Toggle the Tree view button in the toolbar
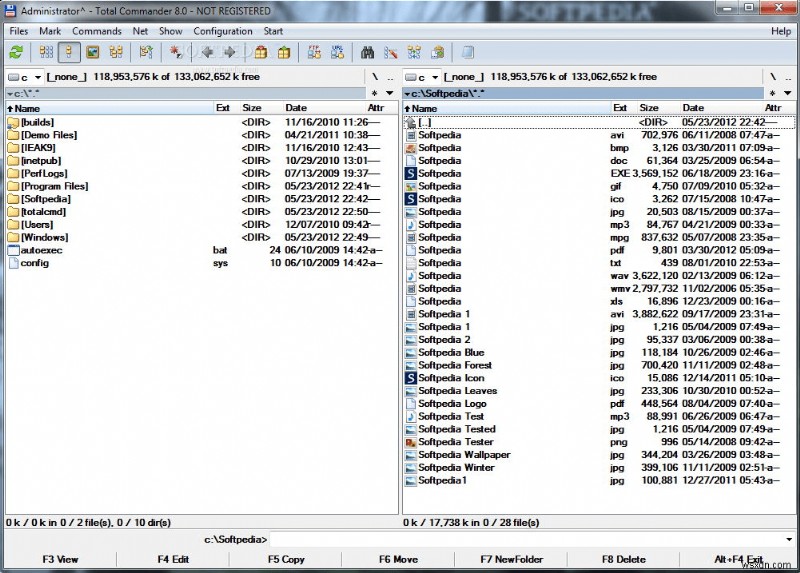This screenshot has width=800, height=573. click(116, 52)
